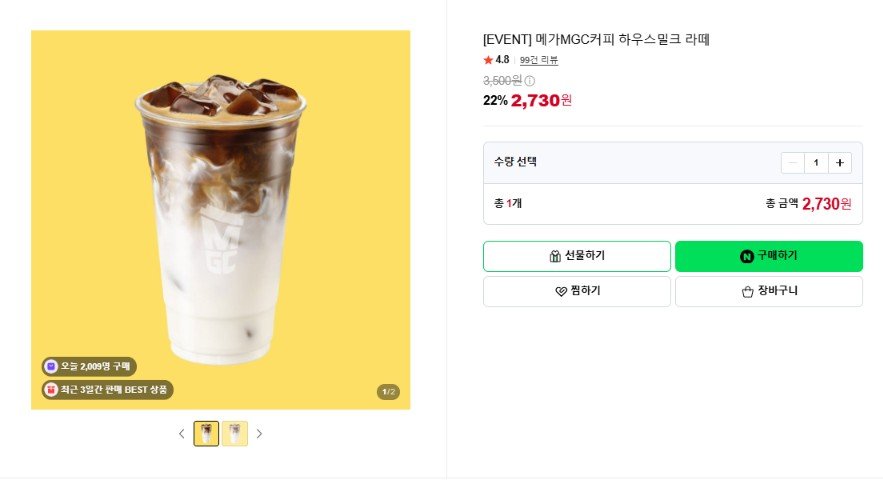Click the Naver N icon on 구매하기
Viewport: 883px width, 491px height.
[x=747, y=256]
